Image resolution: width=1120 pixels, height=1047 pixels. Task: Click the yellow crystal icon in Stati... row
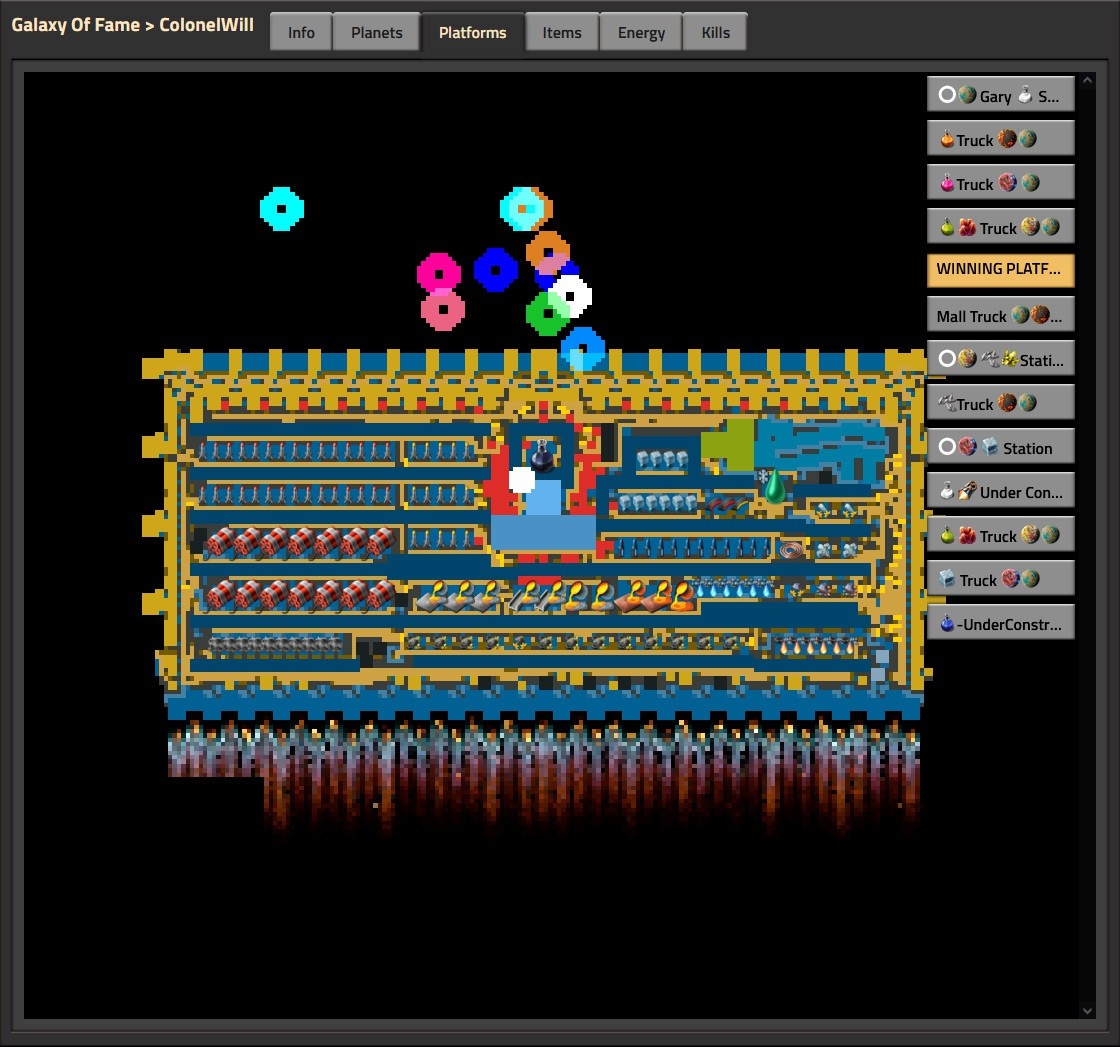[1009, 359]
